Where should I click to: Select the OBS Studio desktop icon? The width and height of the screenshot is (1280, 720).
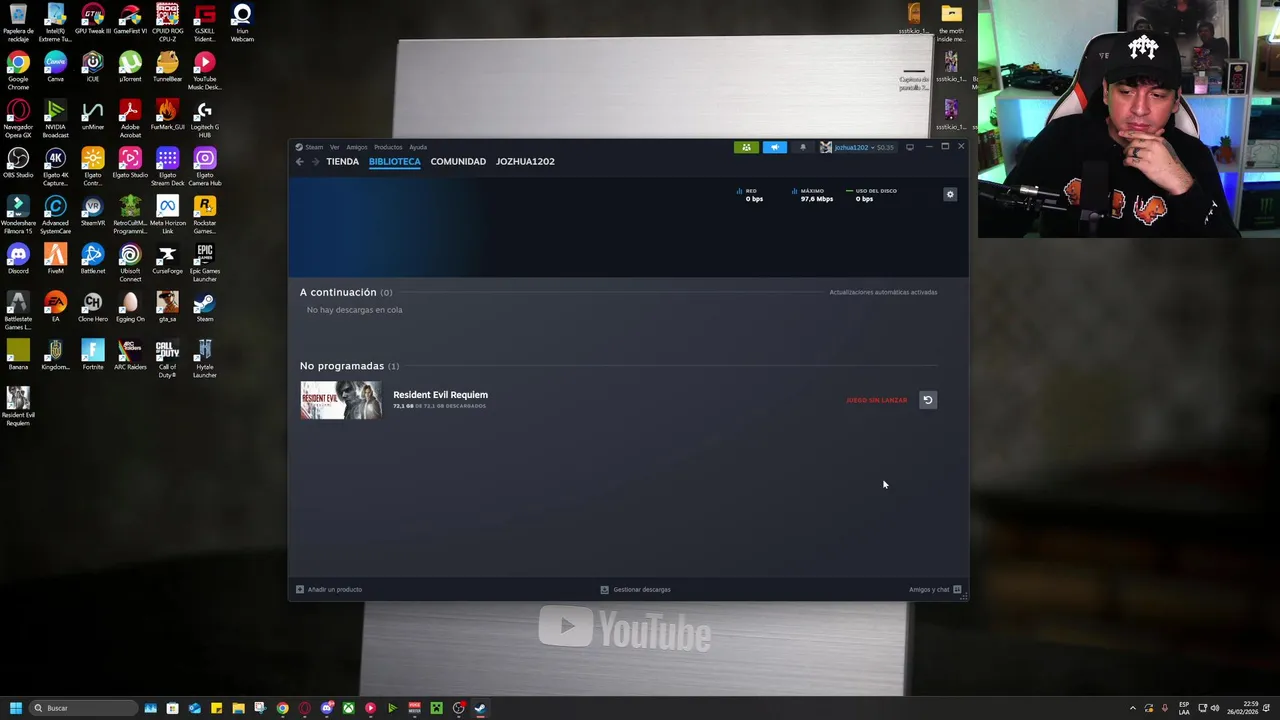[18, 164]
